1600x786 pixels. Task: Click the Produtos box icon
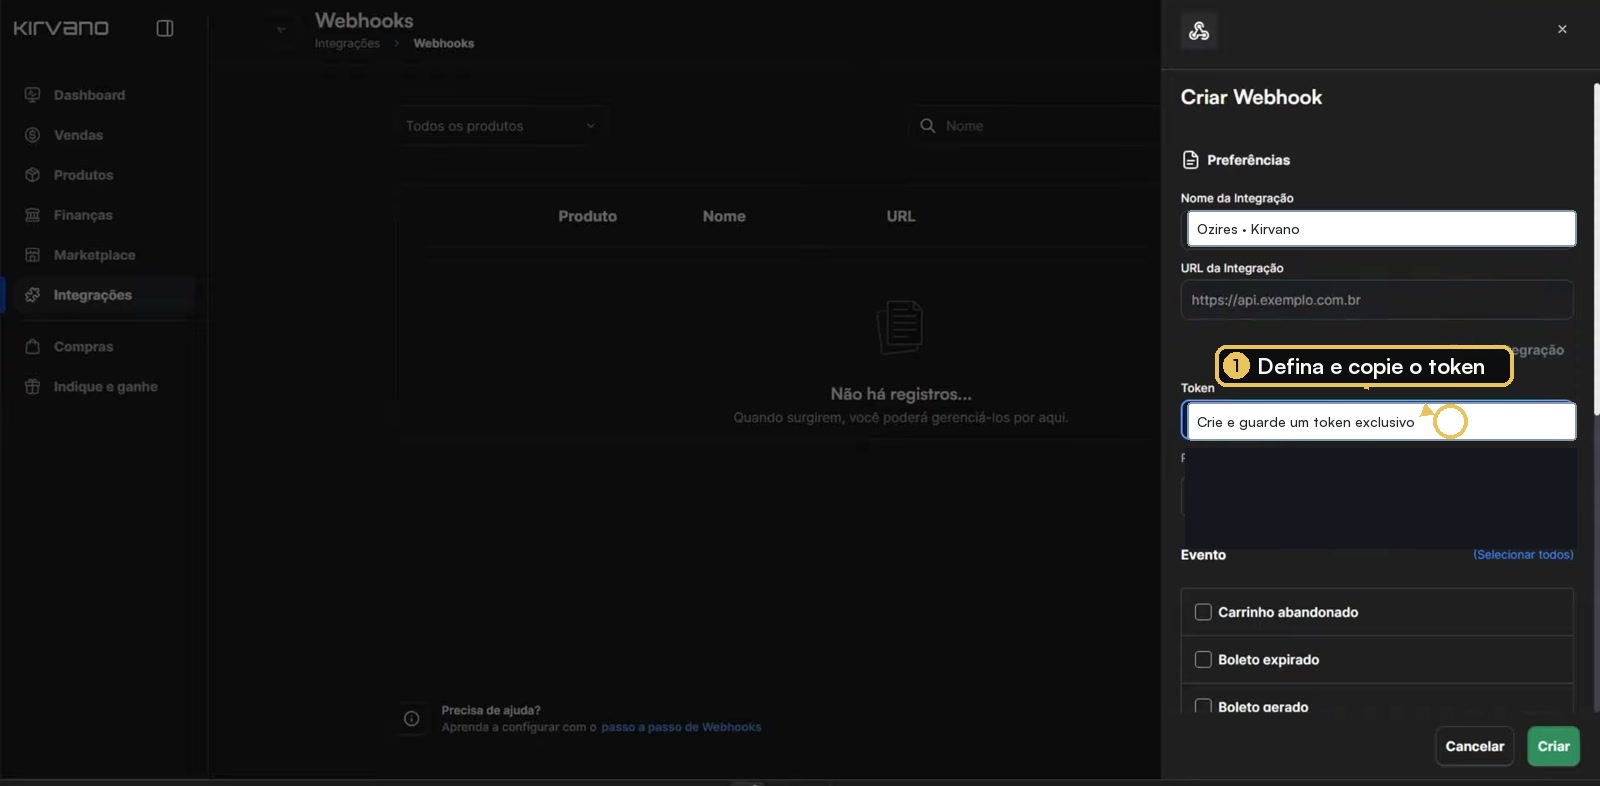(x=33, y=175)
